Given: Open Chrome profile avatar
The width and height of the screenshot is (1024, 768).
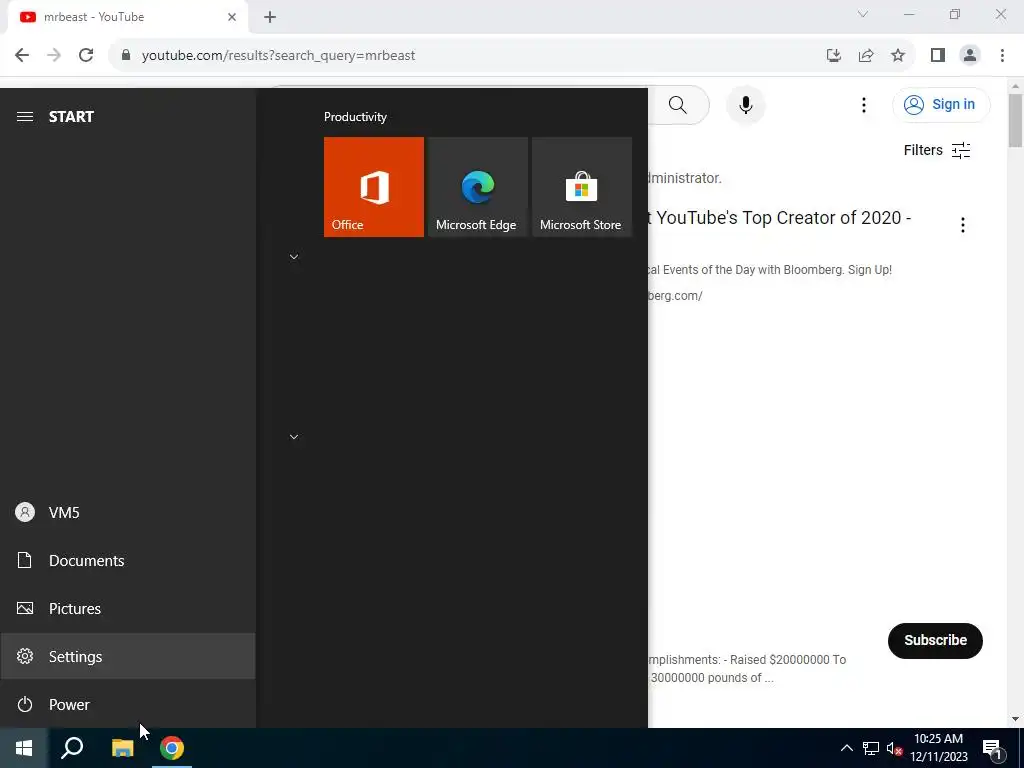Looking at the screenshot, I should click(970, 56).
